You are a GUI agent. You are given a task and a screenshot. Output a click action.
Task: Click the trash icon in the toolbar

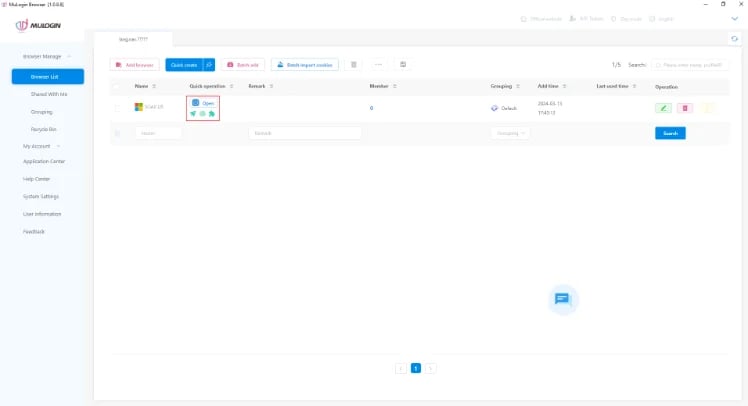(x=353, y=64)
